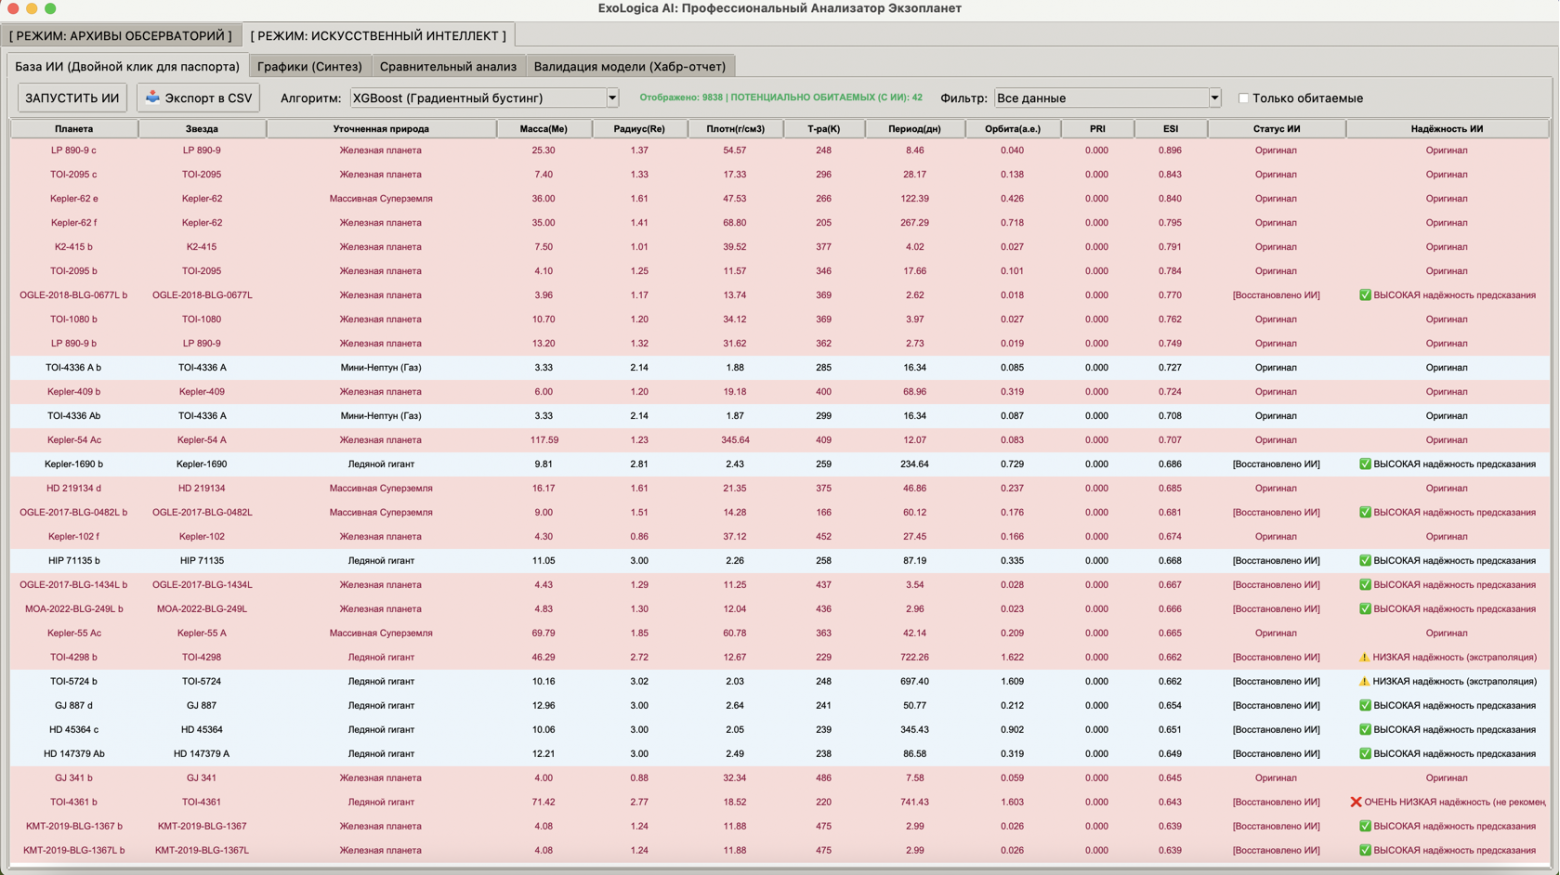
Task: Expand the Фильтр 'Все данные' dropdown
Action: [1105, 98]
